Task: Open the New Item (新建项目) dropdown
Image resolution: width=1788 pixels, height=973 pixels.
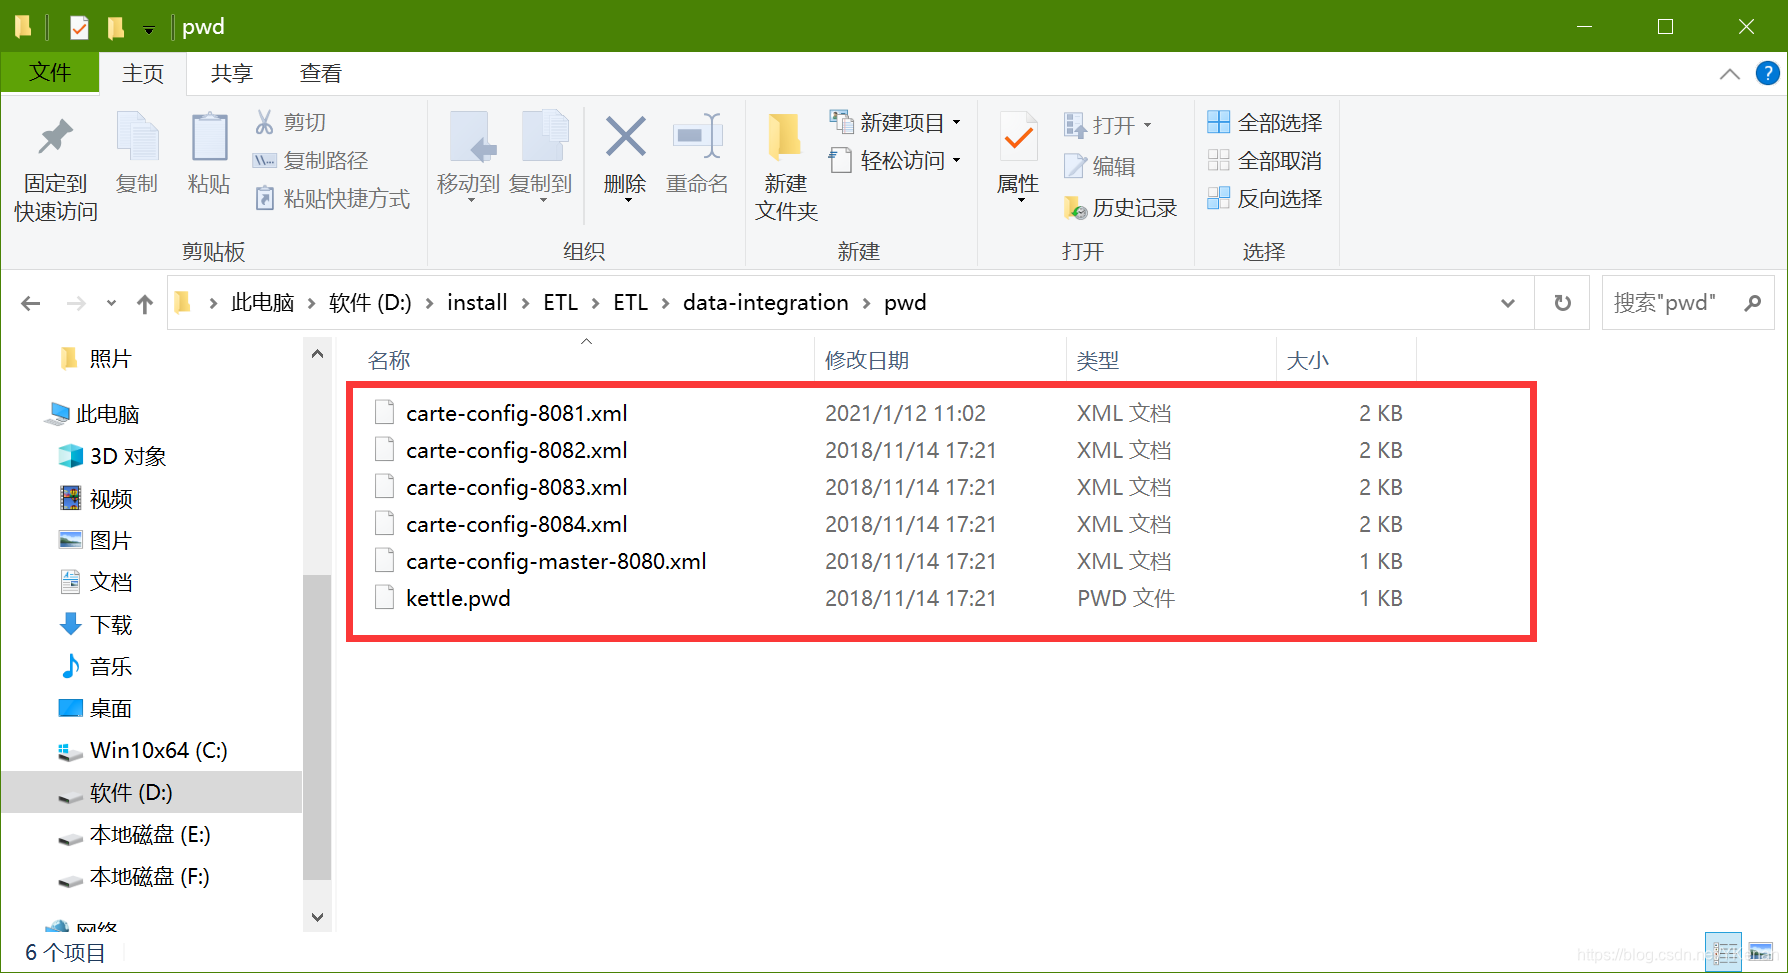Action: click(895, 122)
